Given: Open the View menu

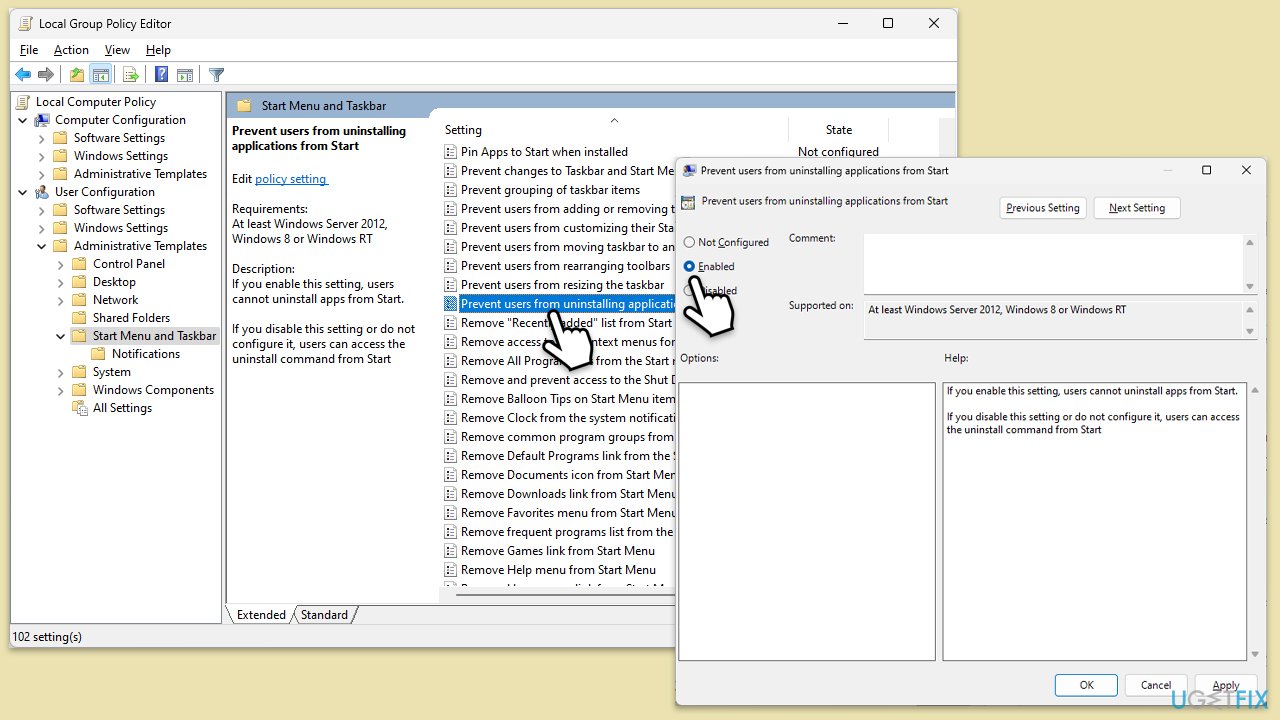Looking at the screenshot, I should point(117,50).
